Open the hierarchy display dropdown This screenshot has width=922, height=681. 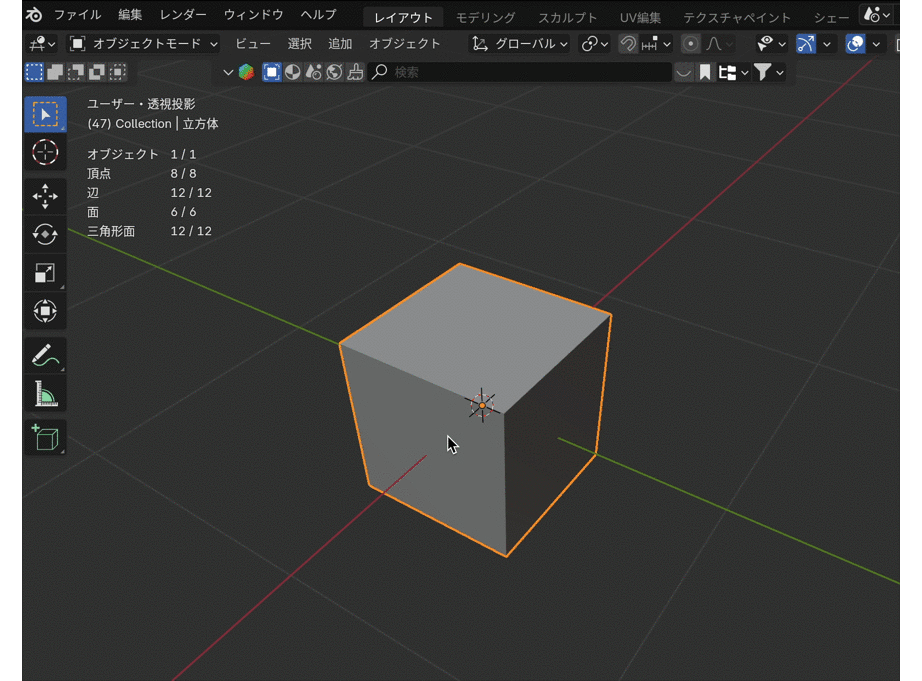733,72
